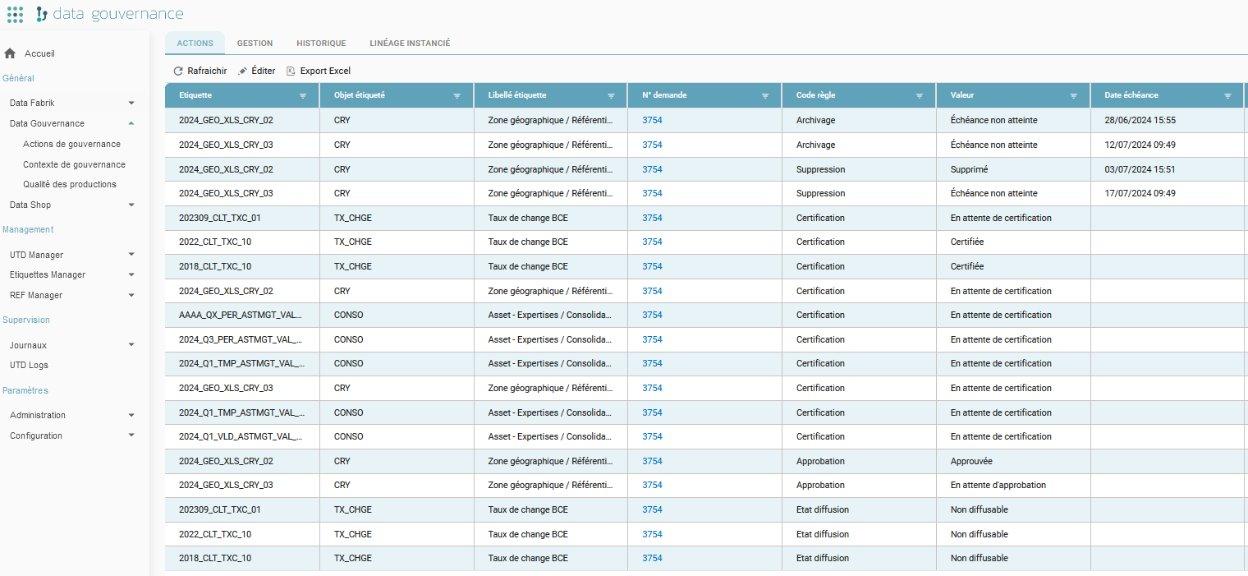Select Certifiée cell in 2022_CLT_TXC_10 row
This screenshot has width=1248, height=576.
[x=967, y=242]
